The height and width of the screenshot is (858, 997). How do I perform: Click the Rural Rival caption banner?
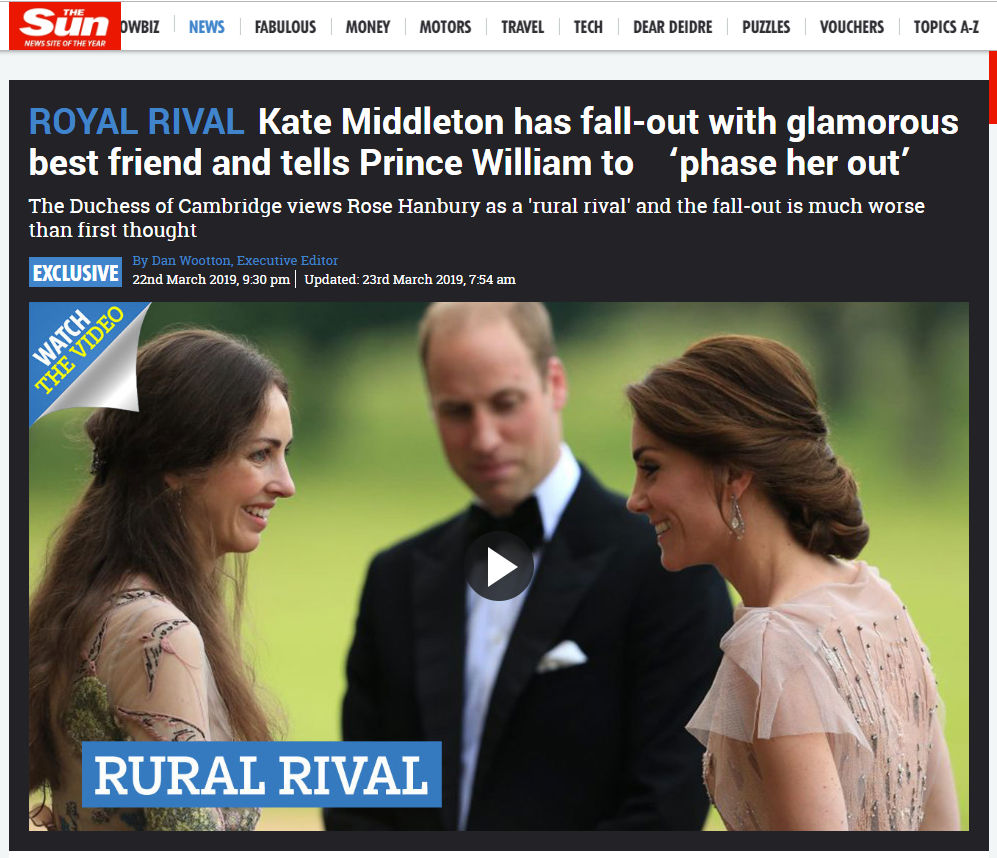262,775
